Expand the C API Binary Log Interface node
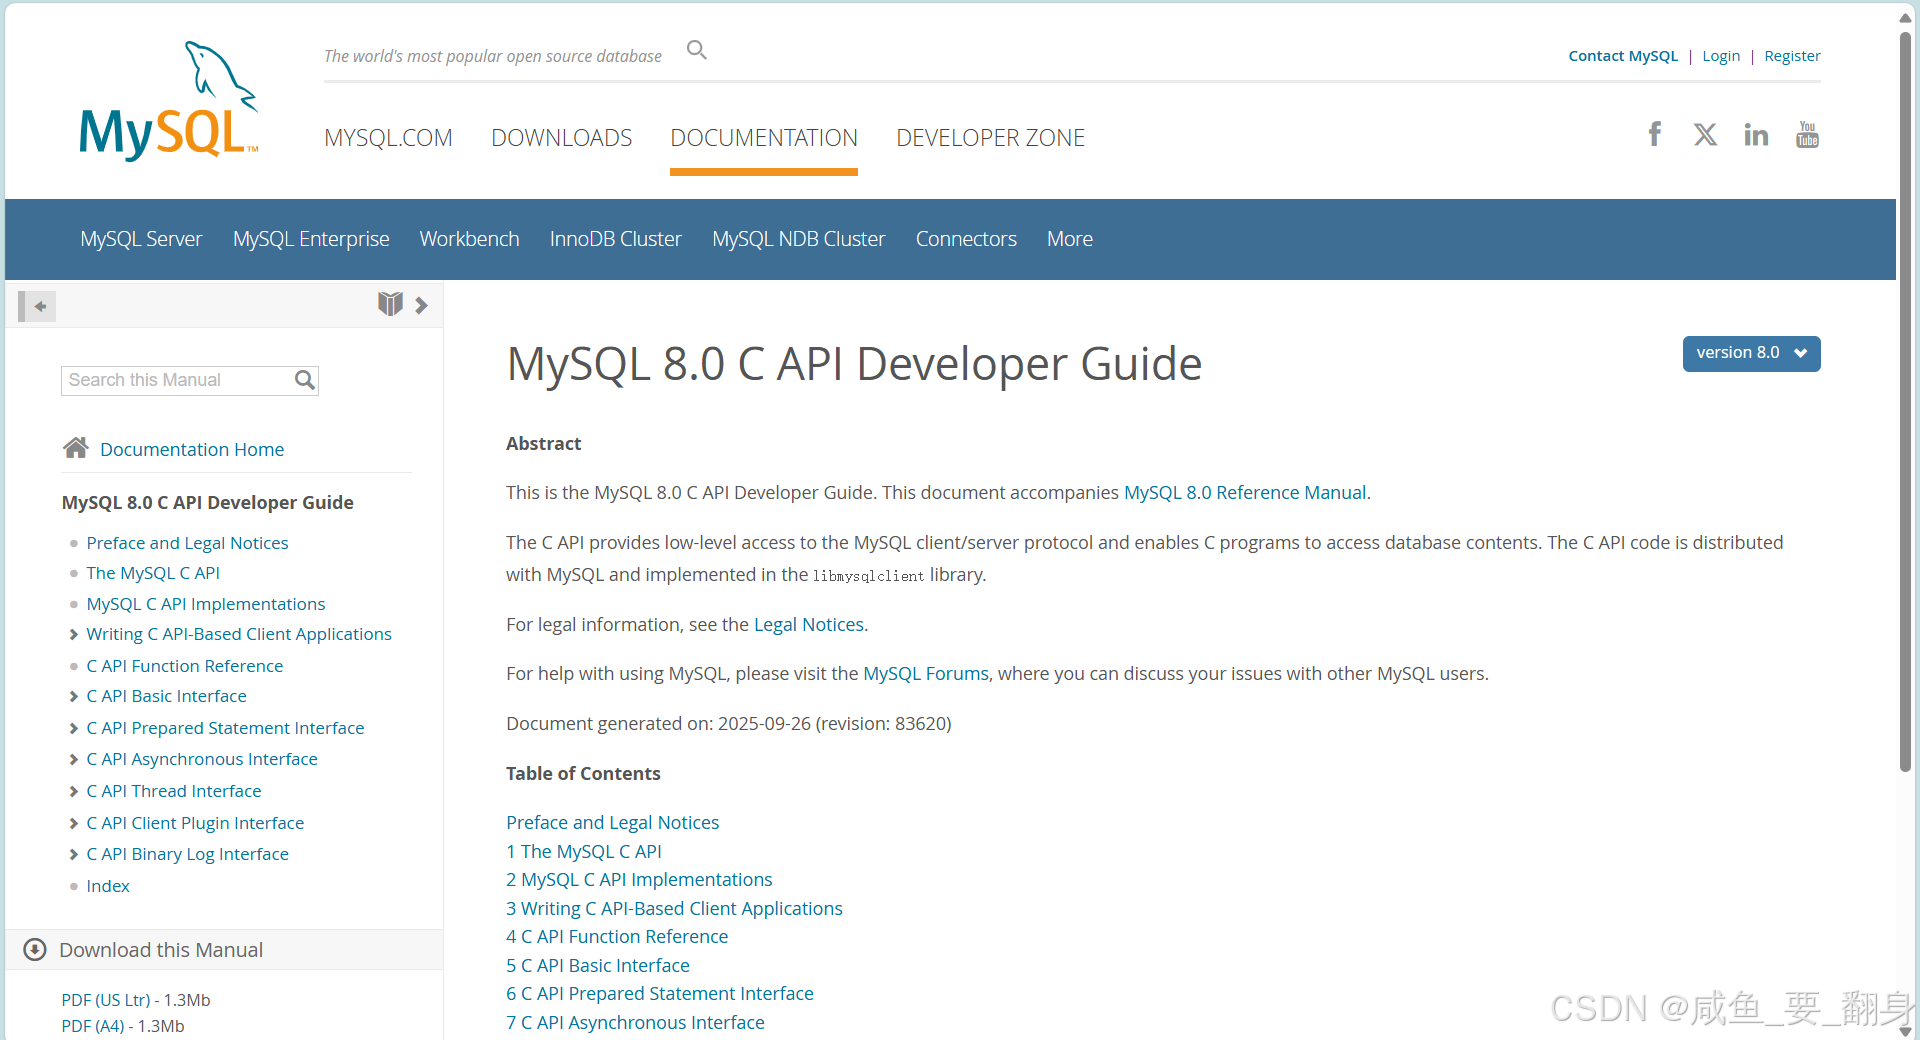This screenshot has width=1920, height=1040. click(x=74, y=855)
